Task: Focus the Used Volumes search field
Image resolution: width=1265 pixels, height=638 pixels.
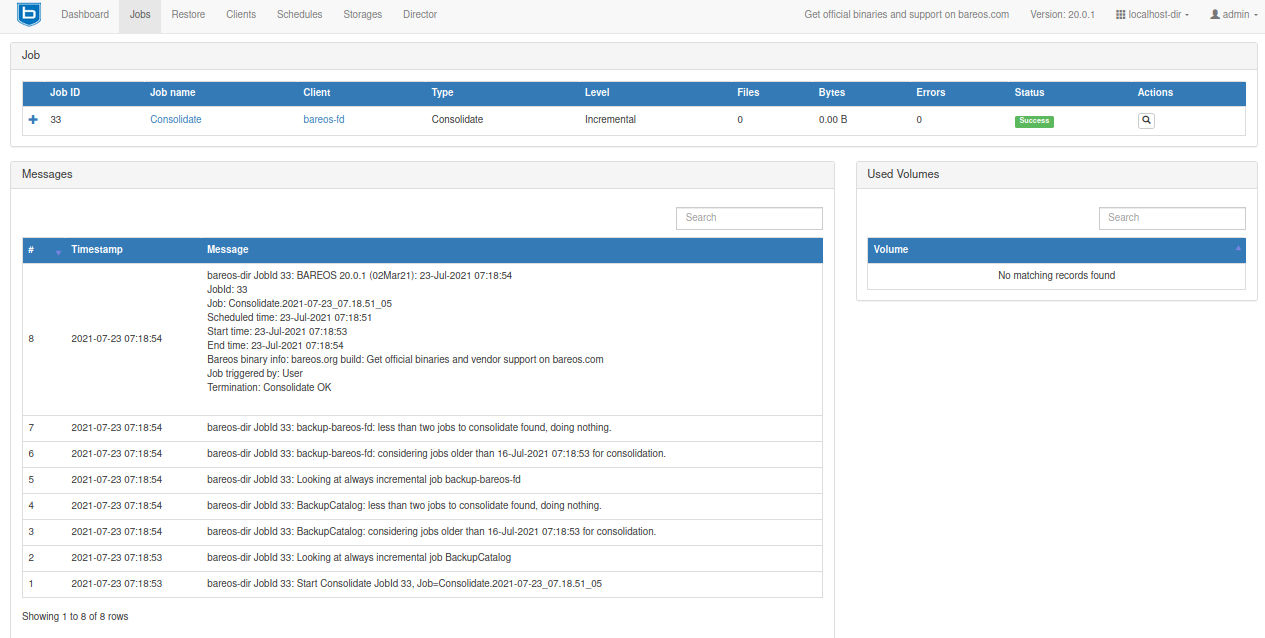Action: [x=1172, y=218]
